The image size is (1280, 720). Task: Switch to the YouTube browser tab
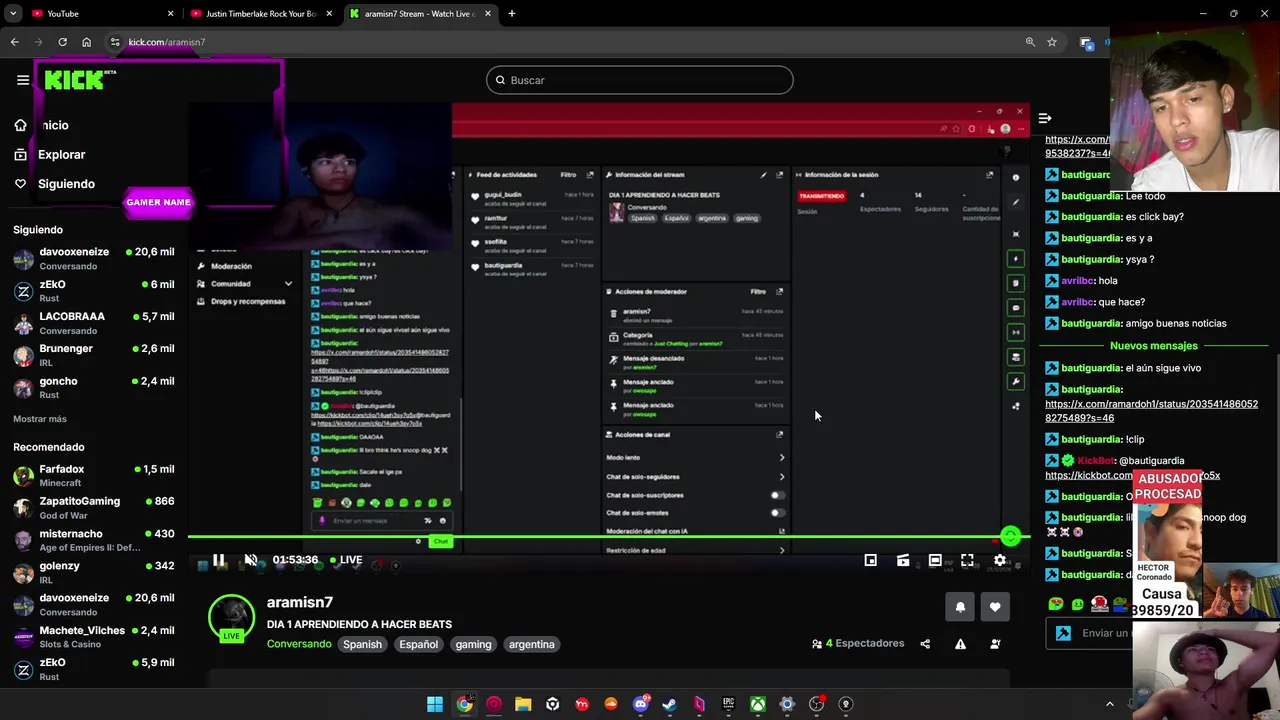point(100,14)
